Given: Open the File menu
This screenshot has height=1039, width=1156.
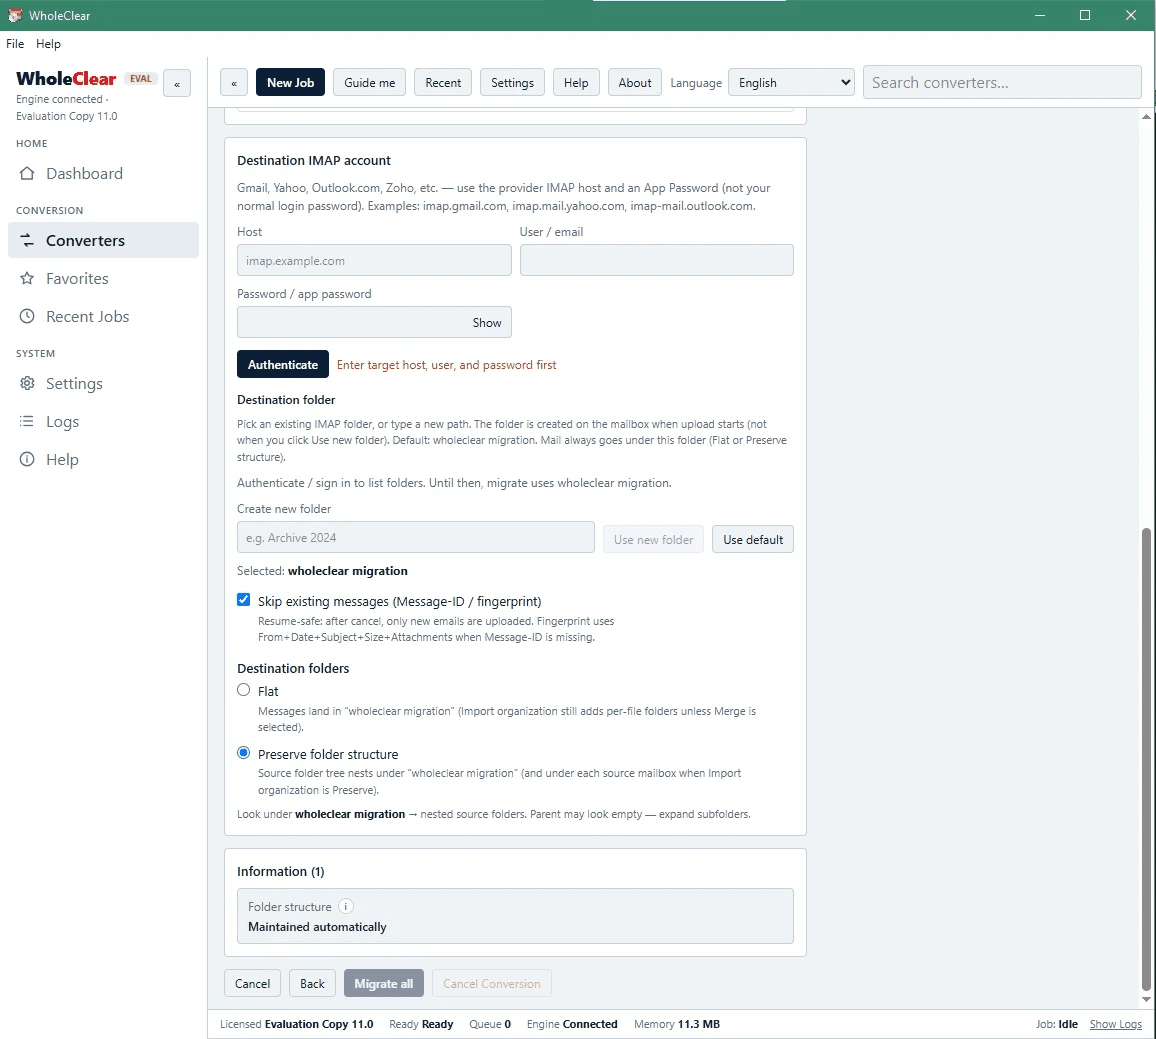Looking at the screenshot, I should (15, 44).
